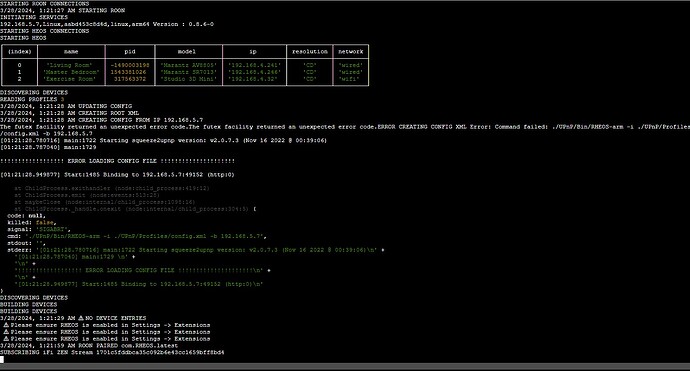690x371 pixels.
Task: Click the 'wifi' network cell
Action: (x=349, y=79)
